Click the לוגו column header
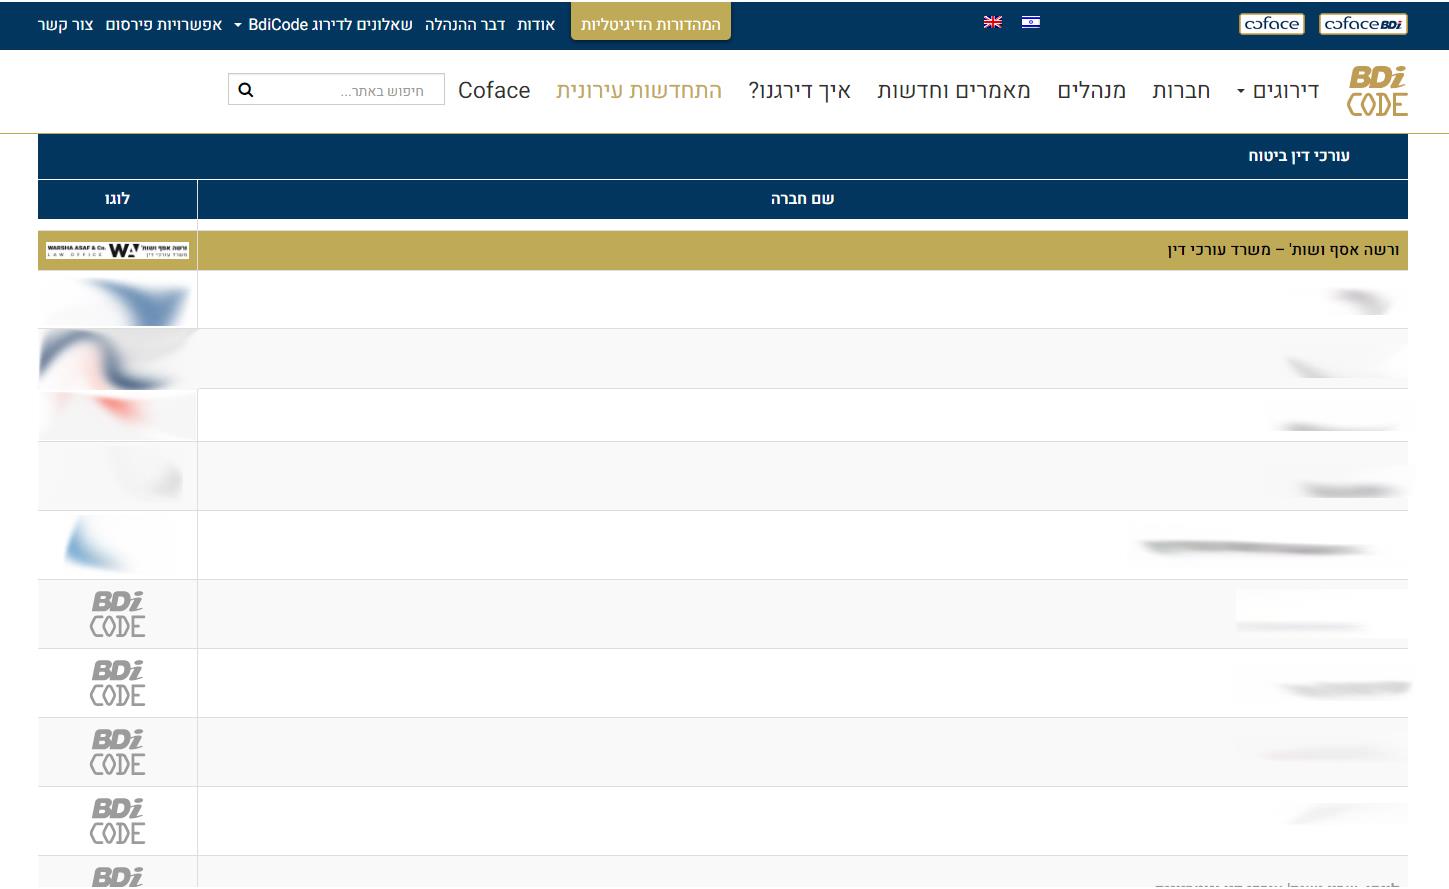The height and width of the screenshot is (889, 1449). tap(117, 199)
